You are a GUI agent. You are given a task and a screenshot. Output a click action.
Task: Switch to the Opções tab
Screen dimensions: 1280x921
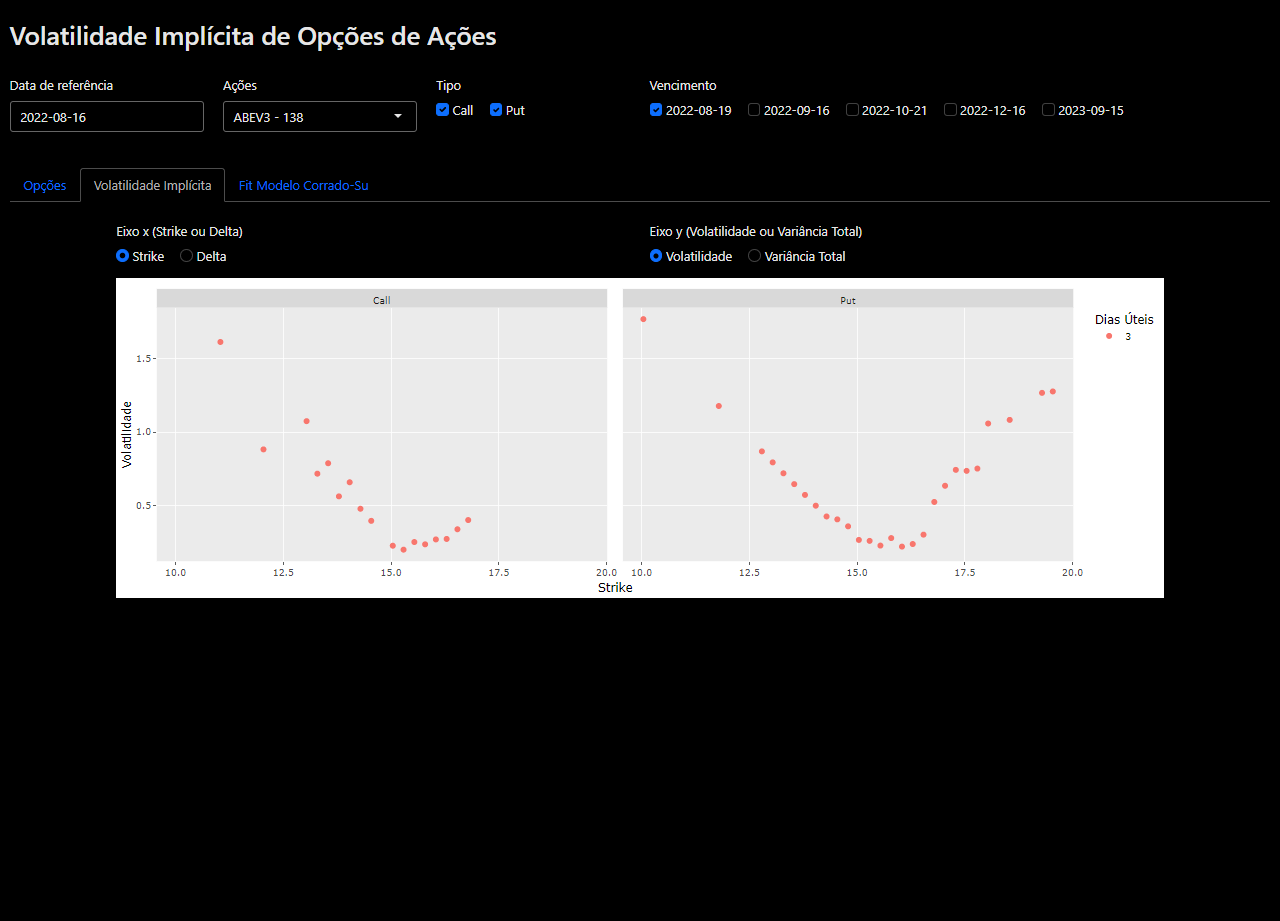[x=45, y=185]
